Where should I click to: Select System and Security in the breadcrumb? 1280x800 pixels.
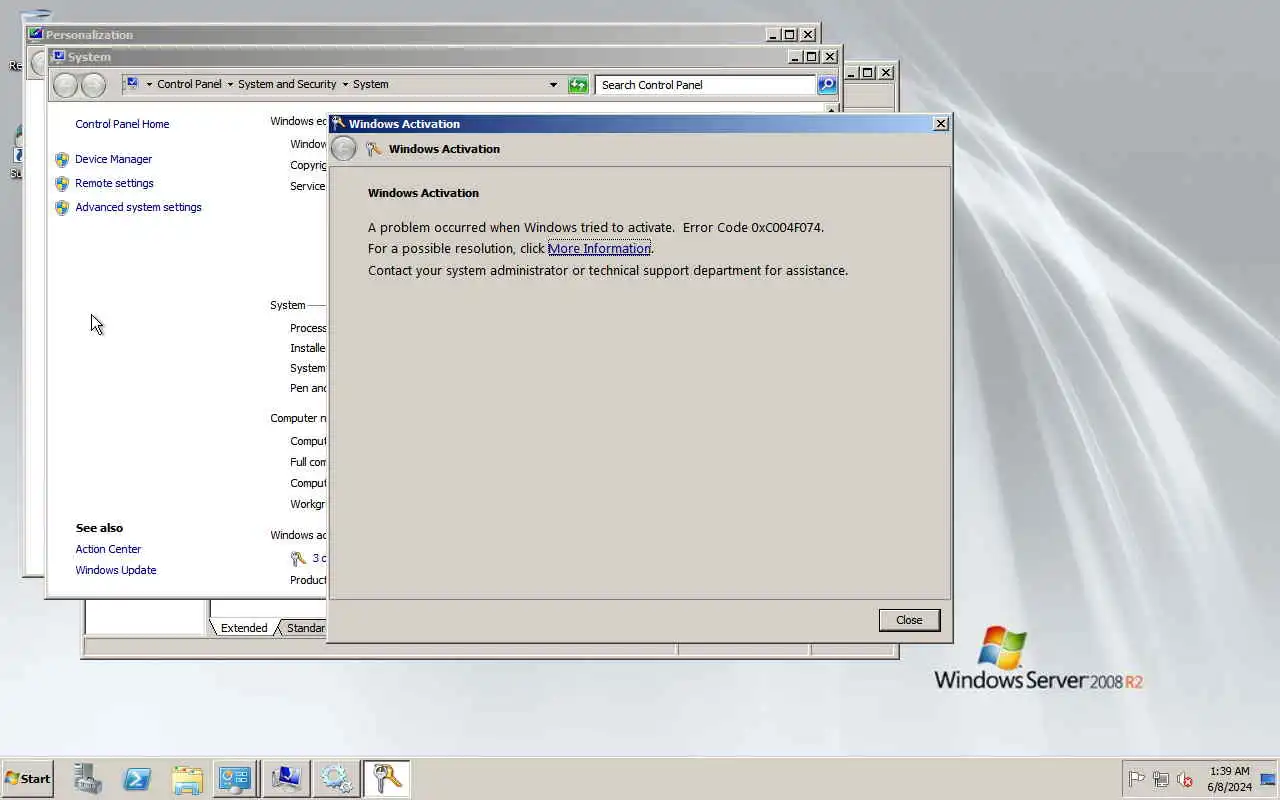coord(287,85)
